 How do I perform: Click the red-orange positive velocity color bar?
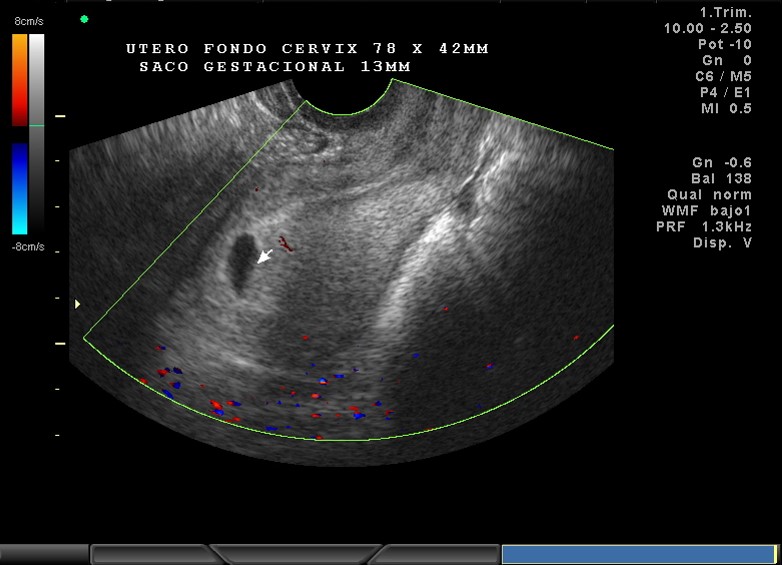pos(20,79)
